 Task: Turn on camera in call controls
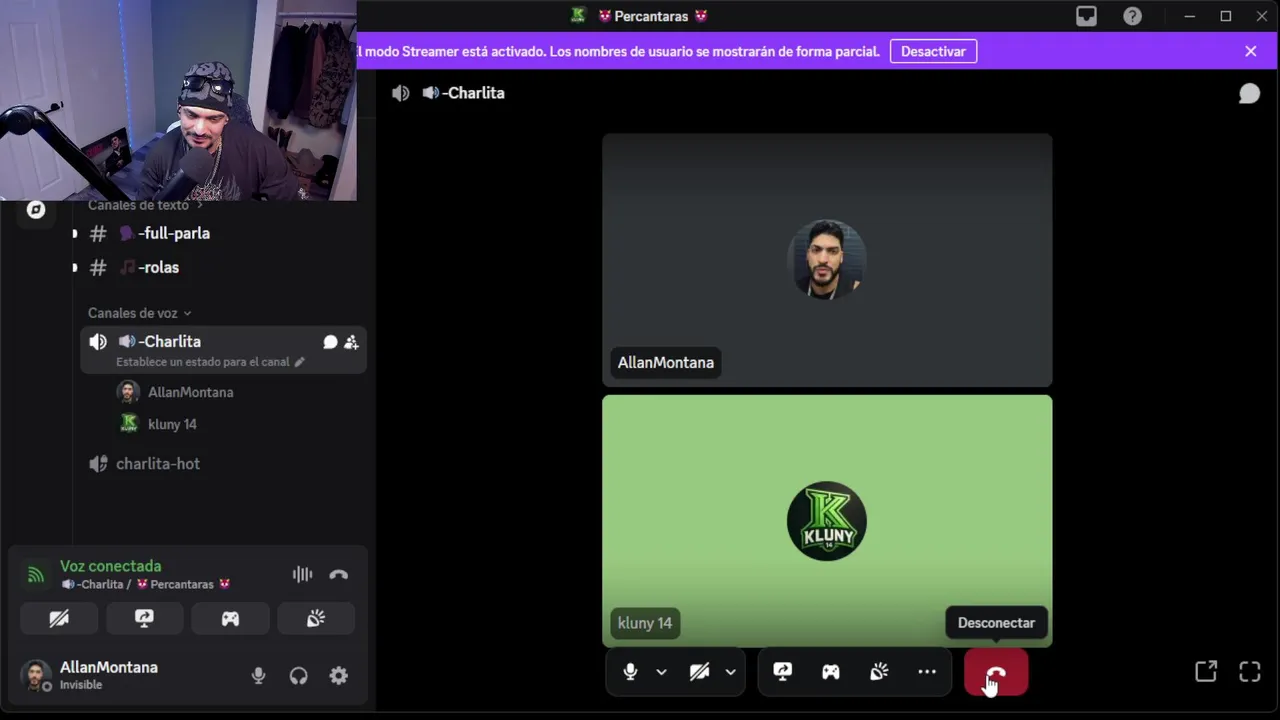click(x=699, y=672)
